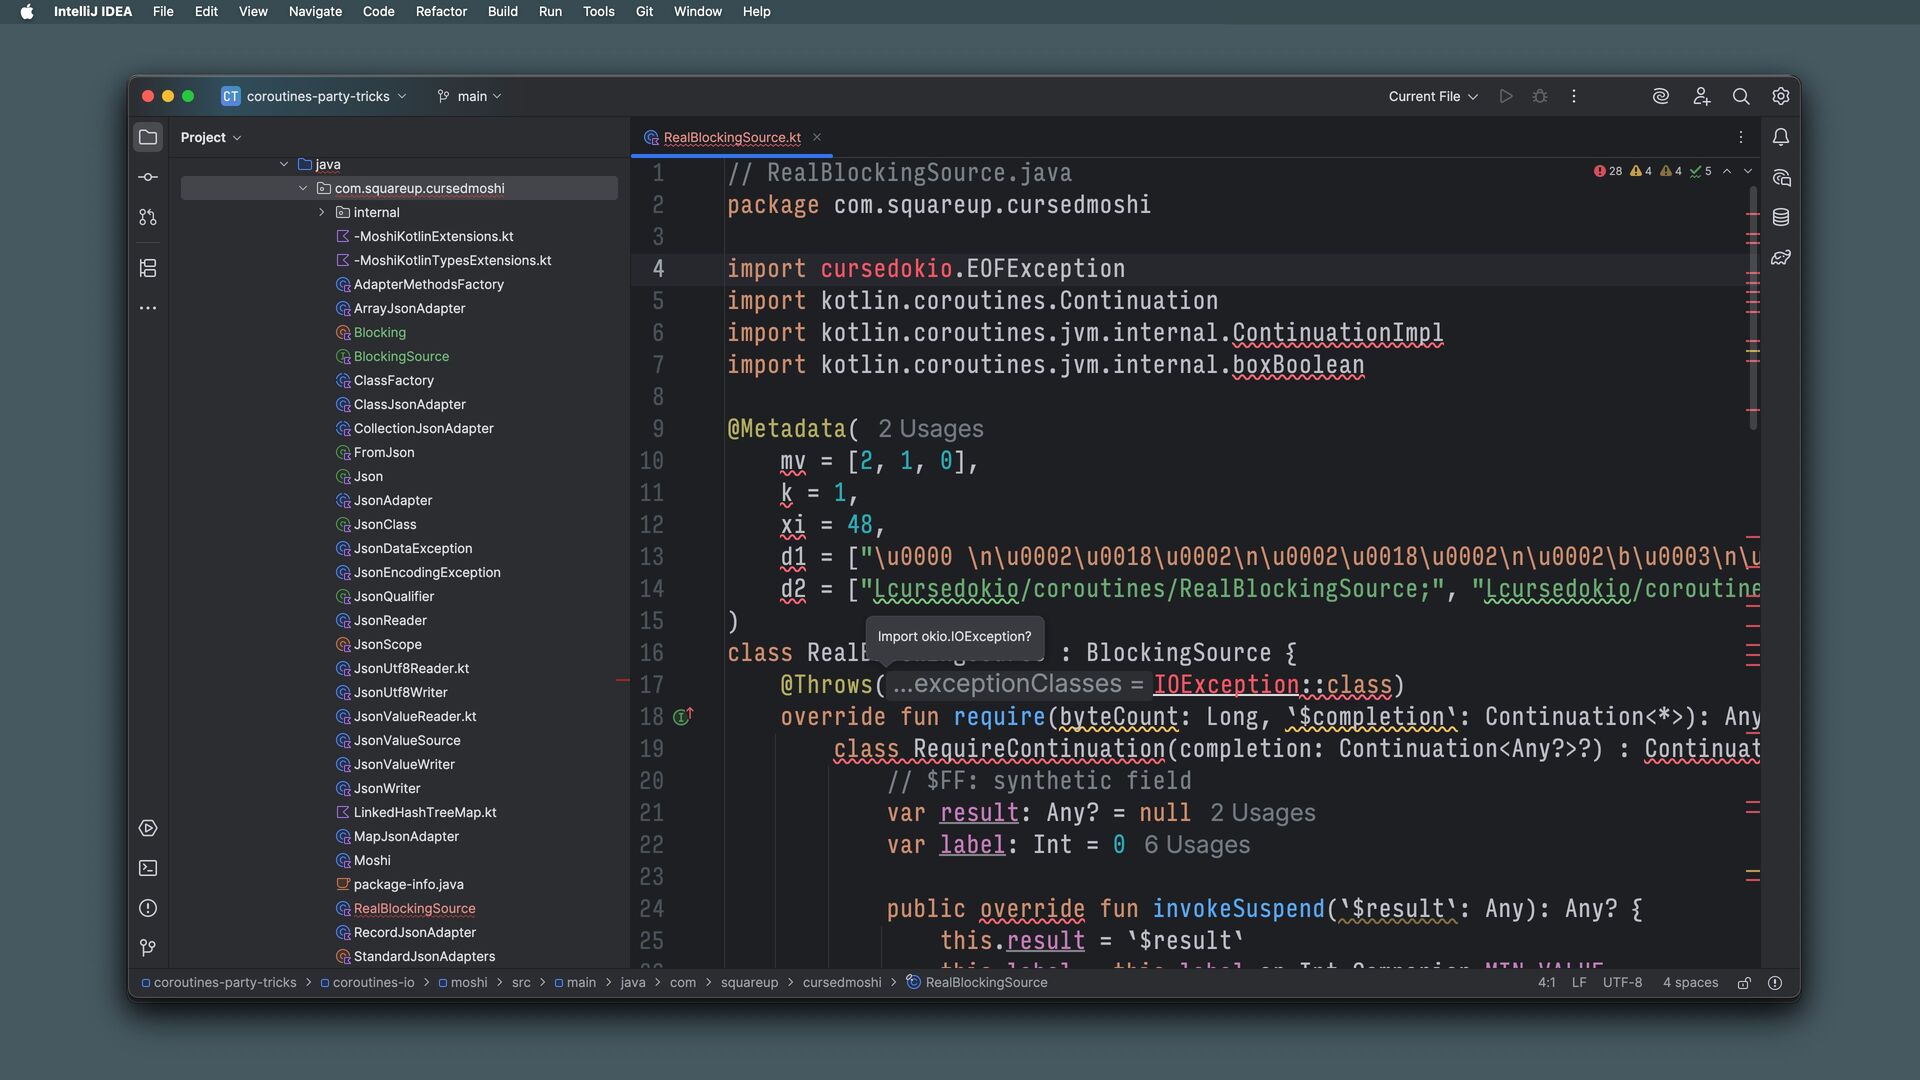This screenshot has height=1080, width=1920.
Task: Open the toolbar More Actions vertical dots
Action: click(x=1574, y=96)
